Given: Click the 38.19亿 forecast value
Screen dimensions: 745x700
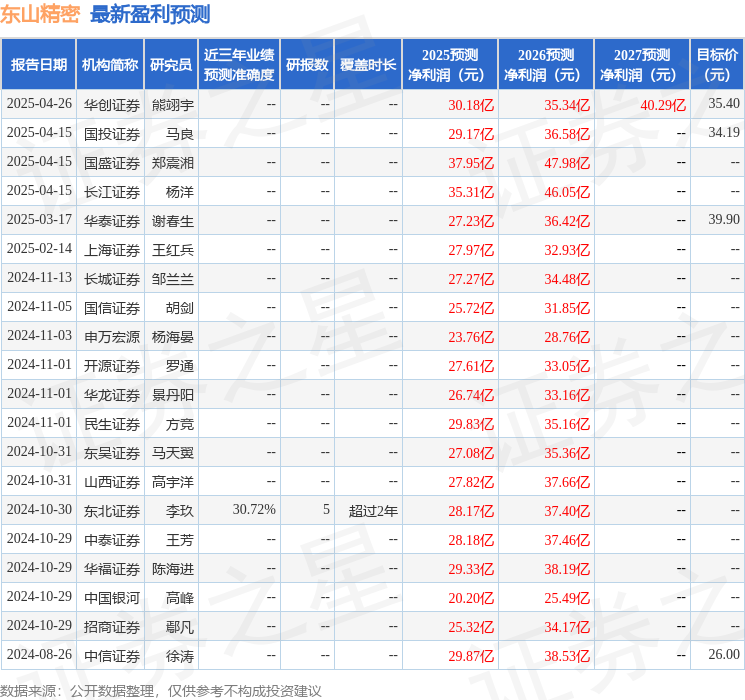Looking at the screenshot, I should (567, 569).
